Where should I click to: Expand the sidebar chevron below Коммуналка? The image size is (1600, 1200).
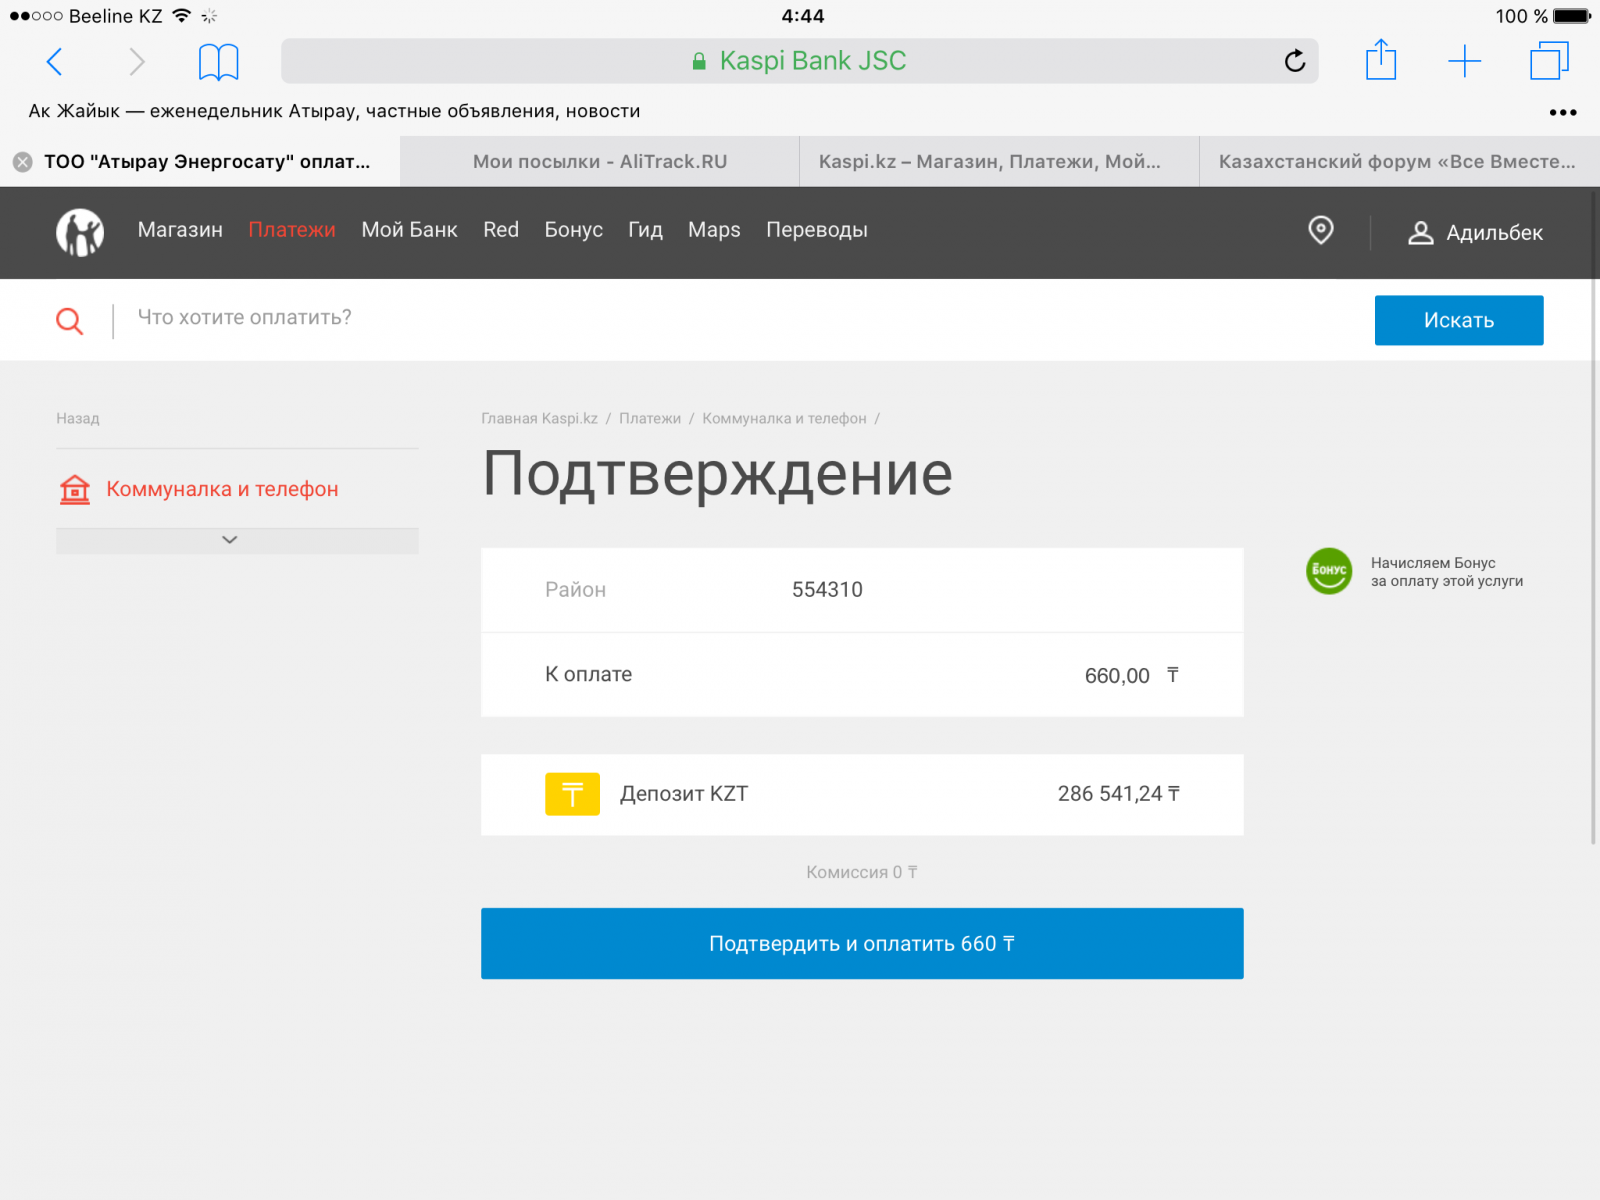[x=230, y=540]
